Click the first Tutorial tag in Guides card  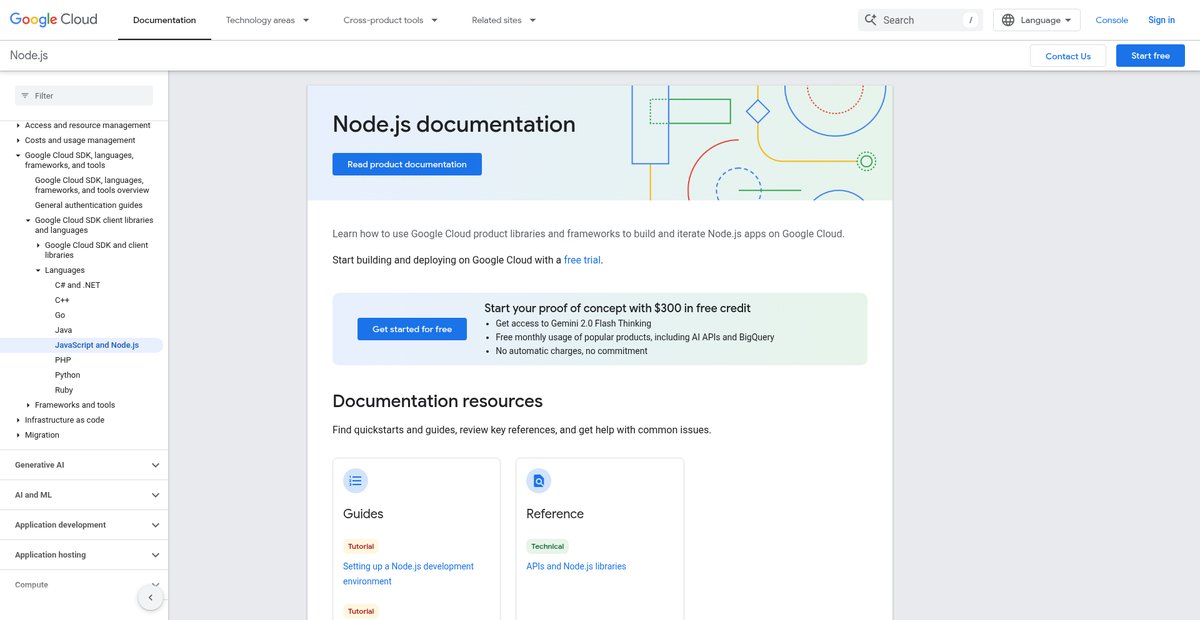click(361, 547)
